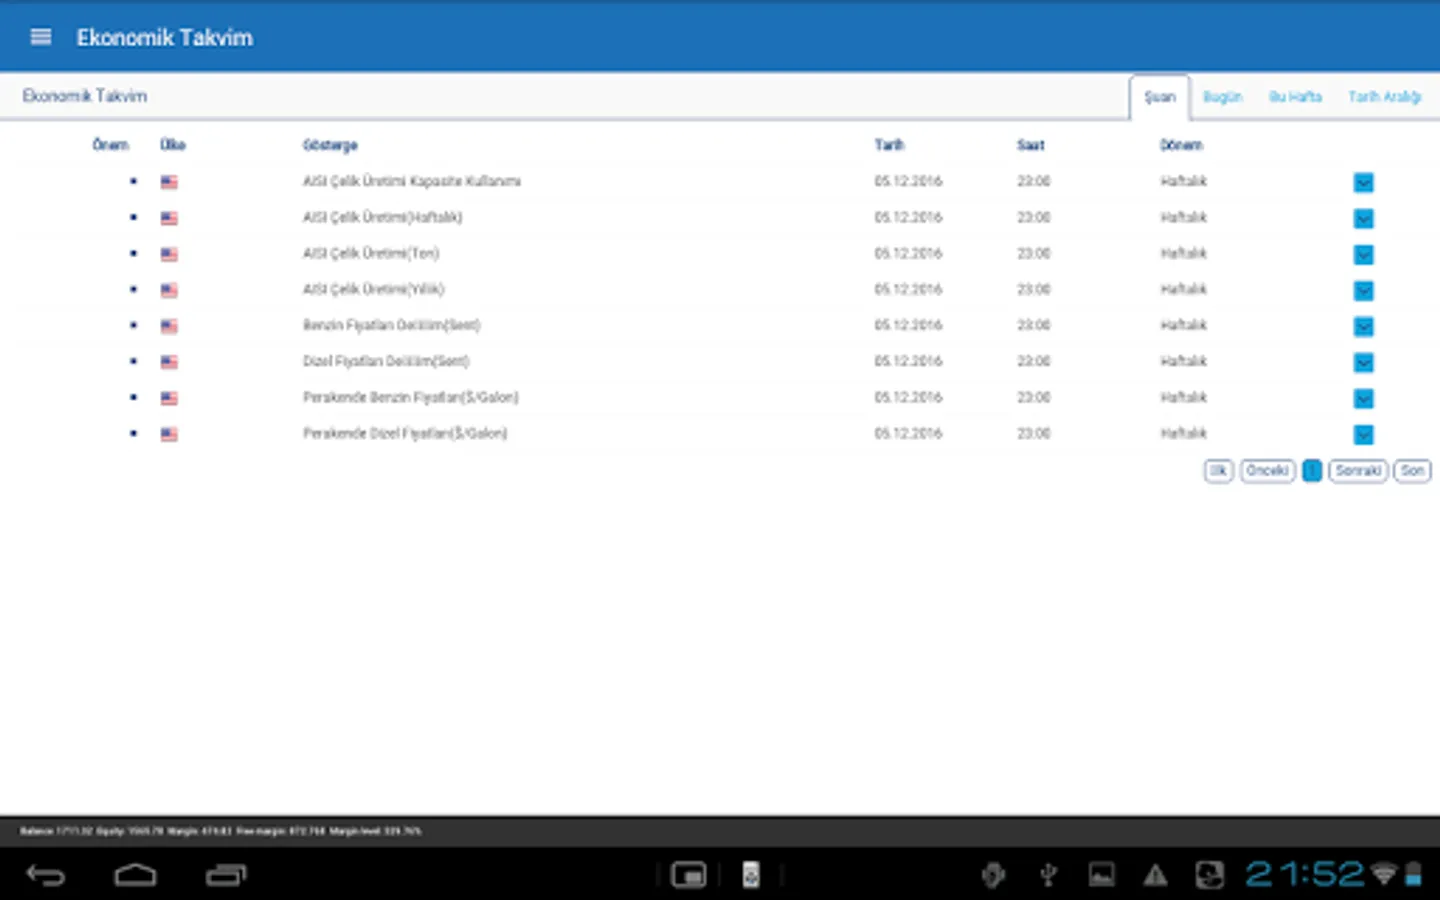This screenshot has height=900, width=1440.
Task: Click the date 05.12.2016 in the AISI Çelik Üretimi(Ton) row
Action: point(908,253)
